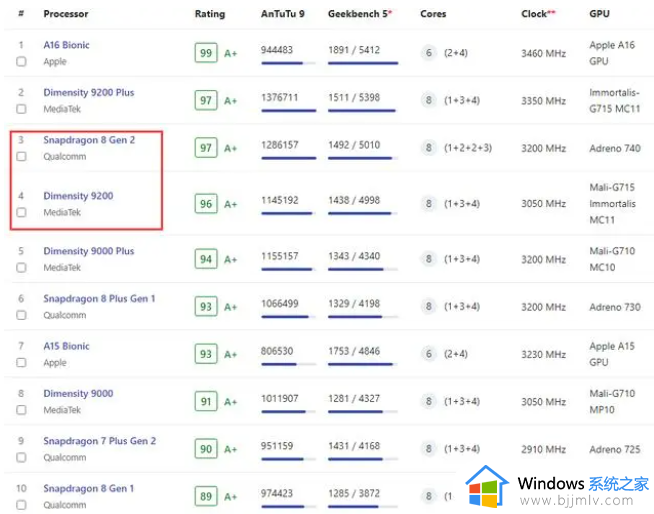654x514 pixels.
Task: Click the 6 cores badge for A15 Bionic
Action: pos(428,354)
